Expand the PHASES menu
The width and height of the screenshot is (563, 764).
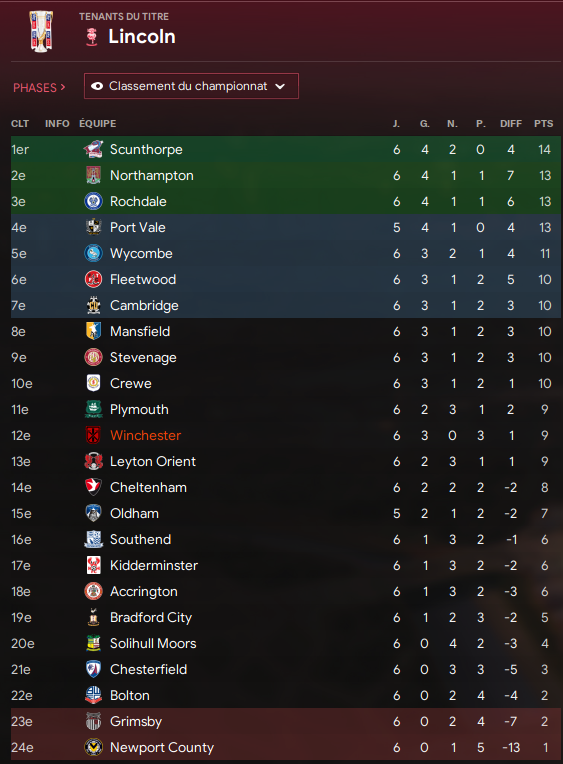39,88
